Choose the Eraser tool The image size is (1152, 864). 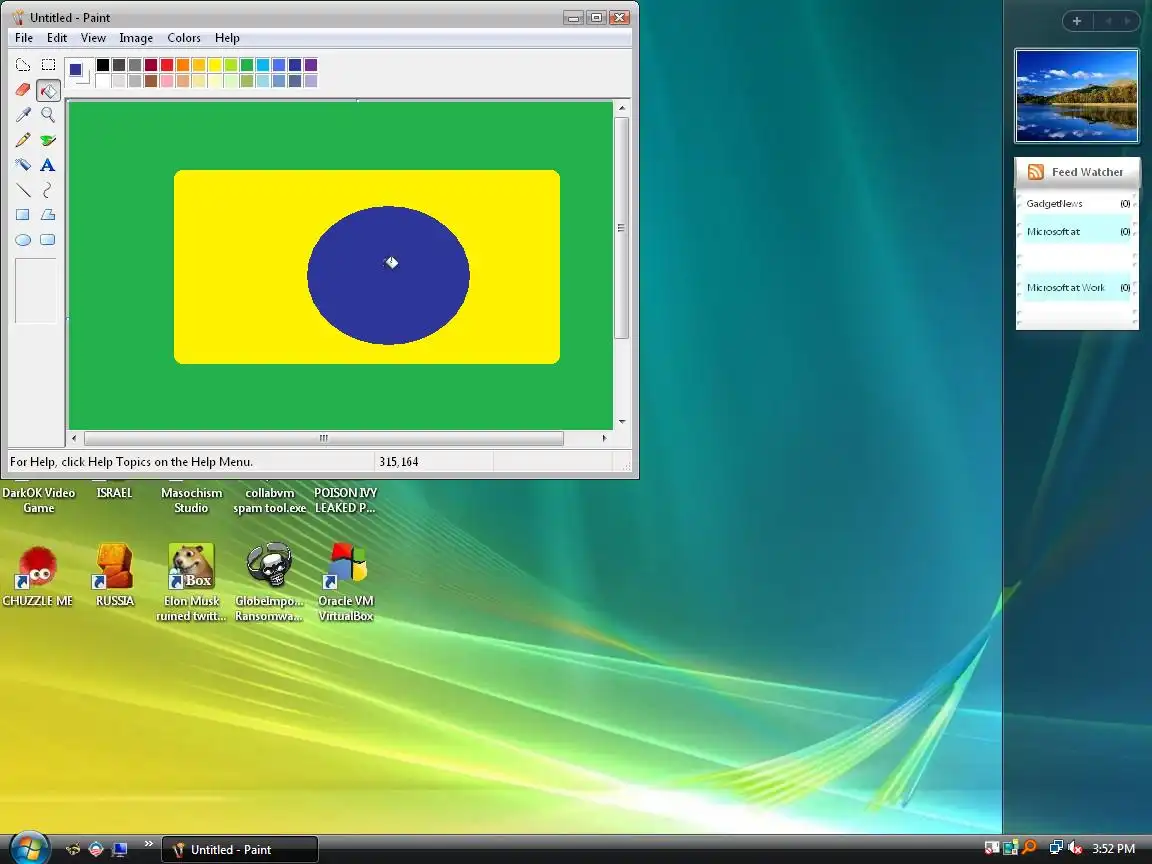click(x=23, y=90)
